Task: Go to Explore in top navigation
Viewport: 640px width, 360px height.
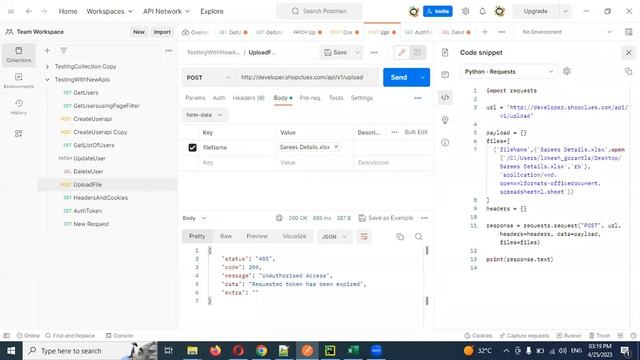Action: (212, 11)
